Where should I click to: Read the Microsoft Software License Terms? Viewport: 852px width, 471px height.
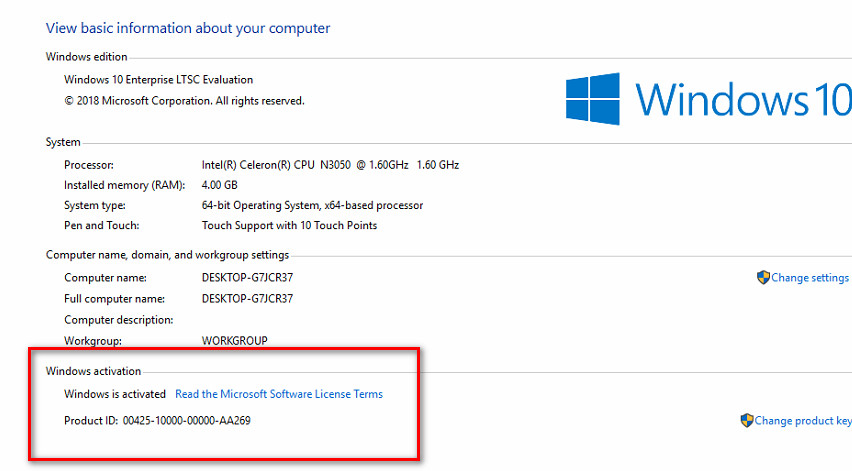pos(279,394)
